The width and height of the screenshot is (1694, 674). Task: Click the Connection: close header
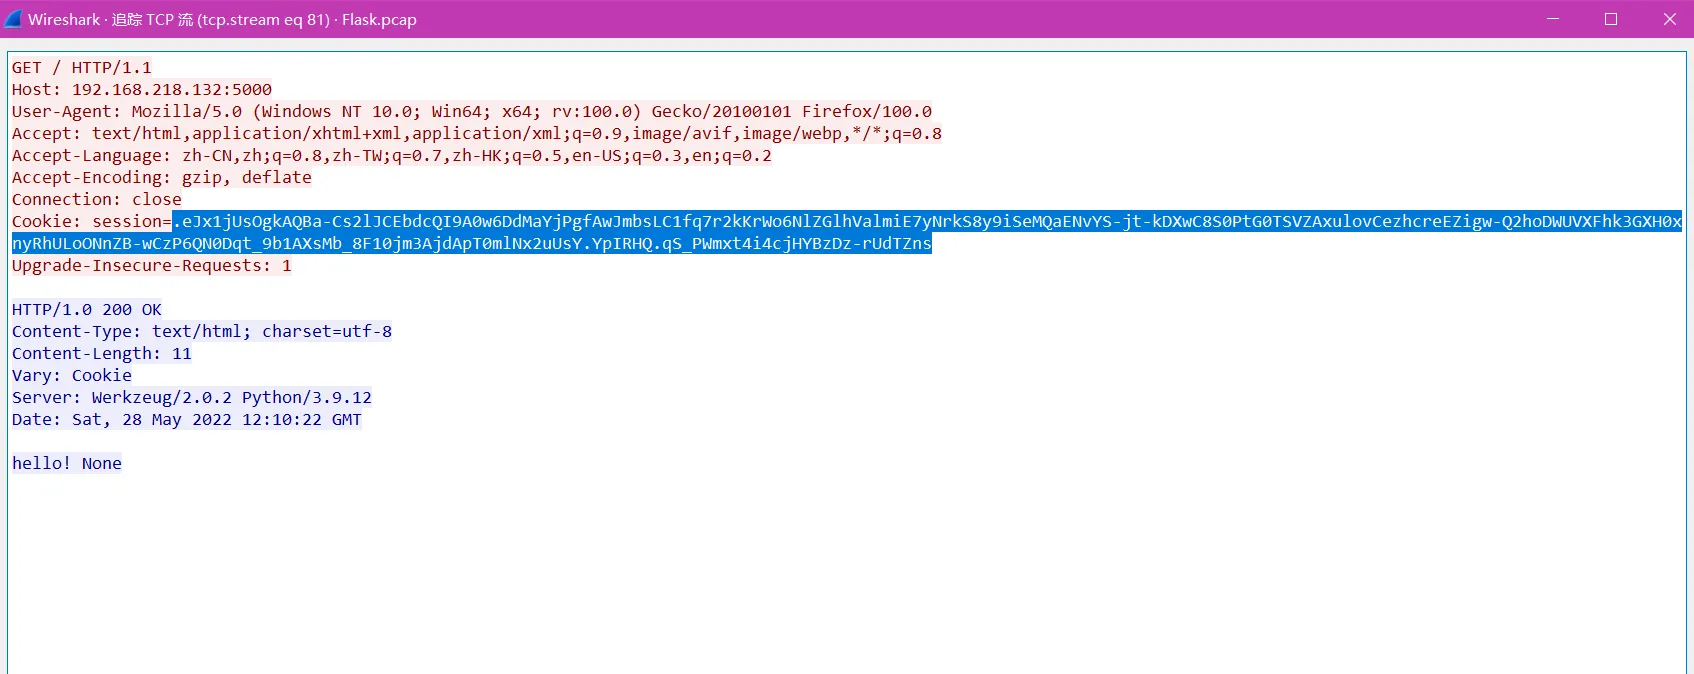pos(97,200)
